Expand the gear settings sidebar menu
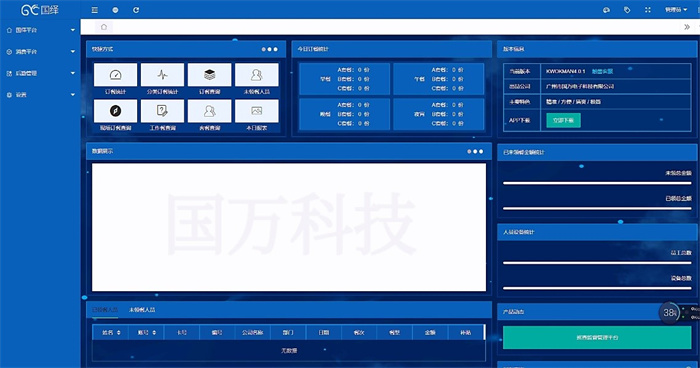 click(40, 95)
